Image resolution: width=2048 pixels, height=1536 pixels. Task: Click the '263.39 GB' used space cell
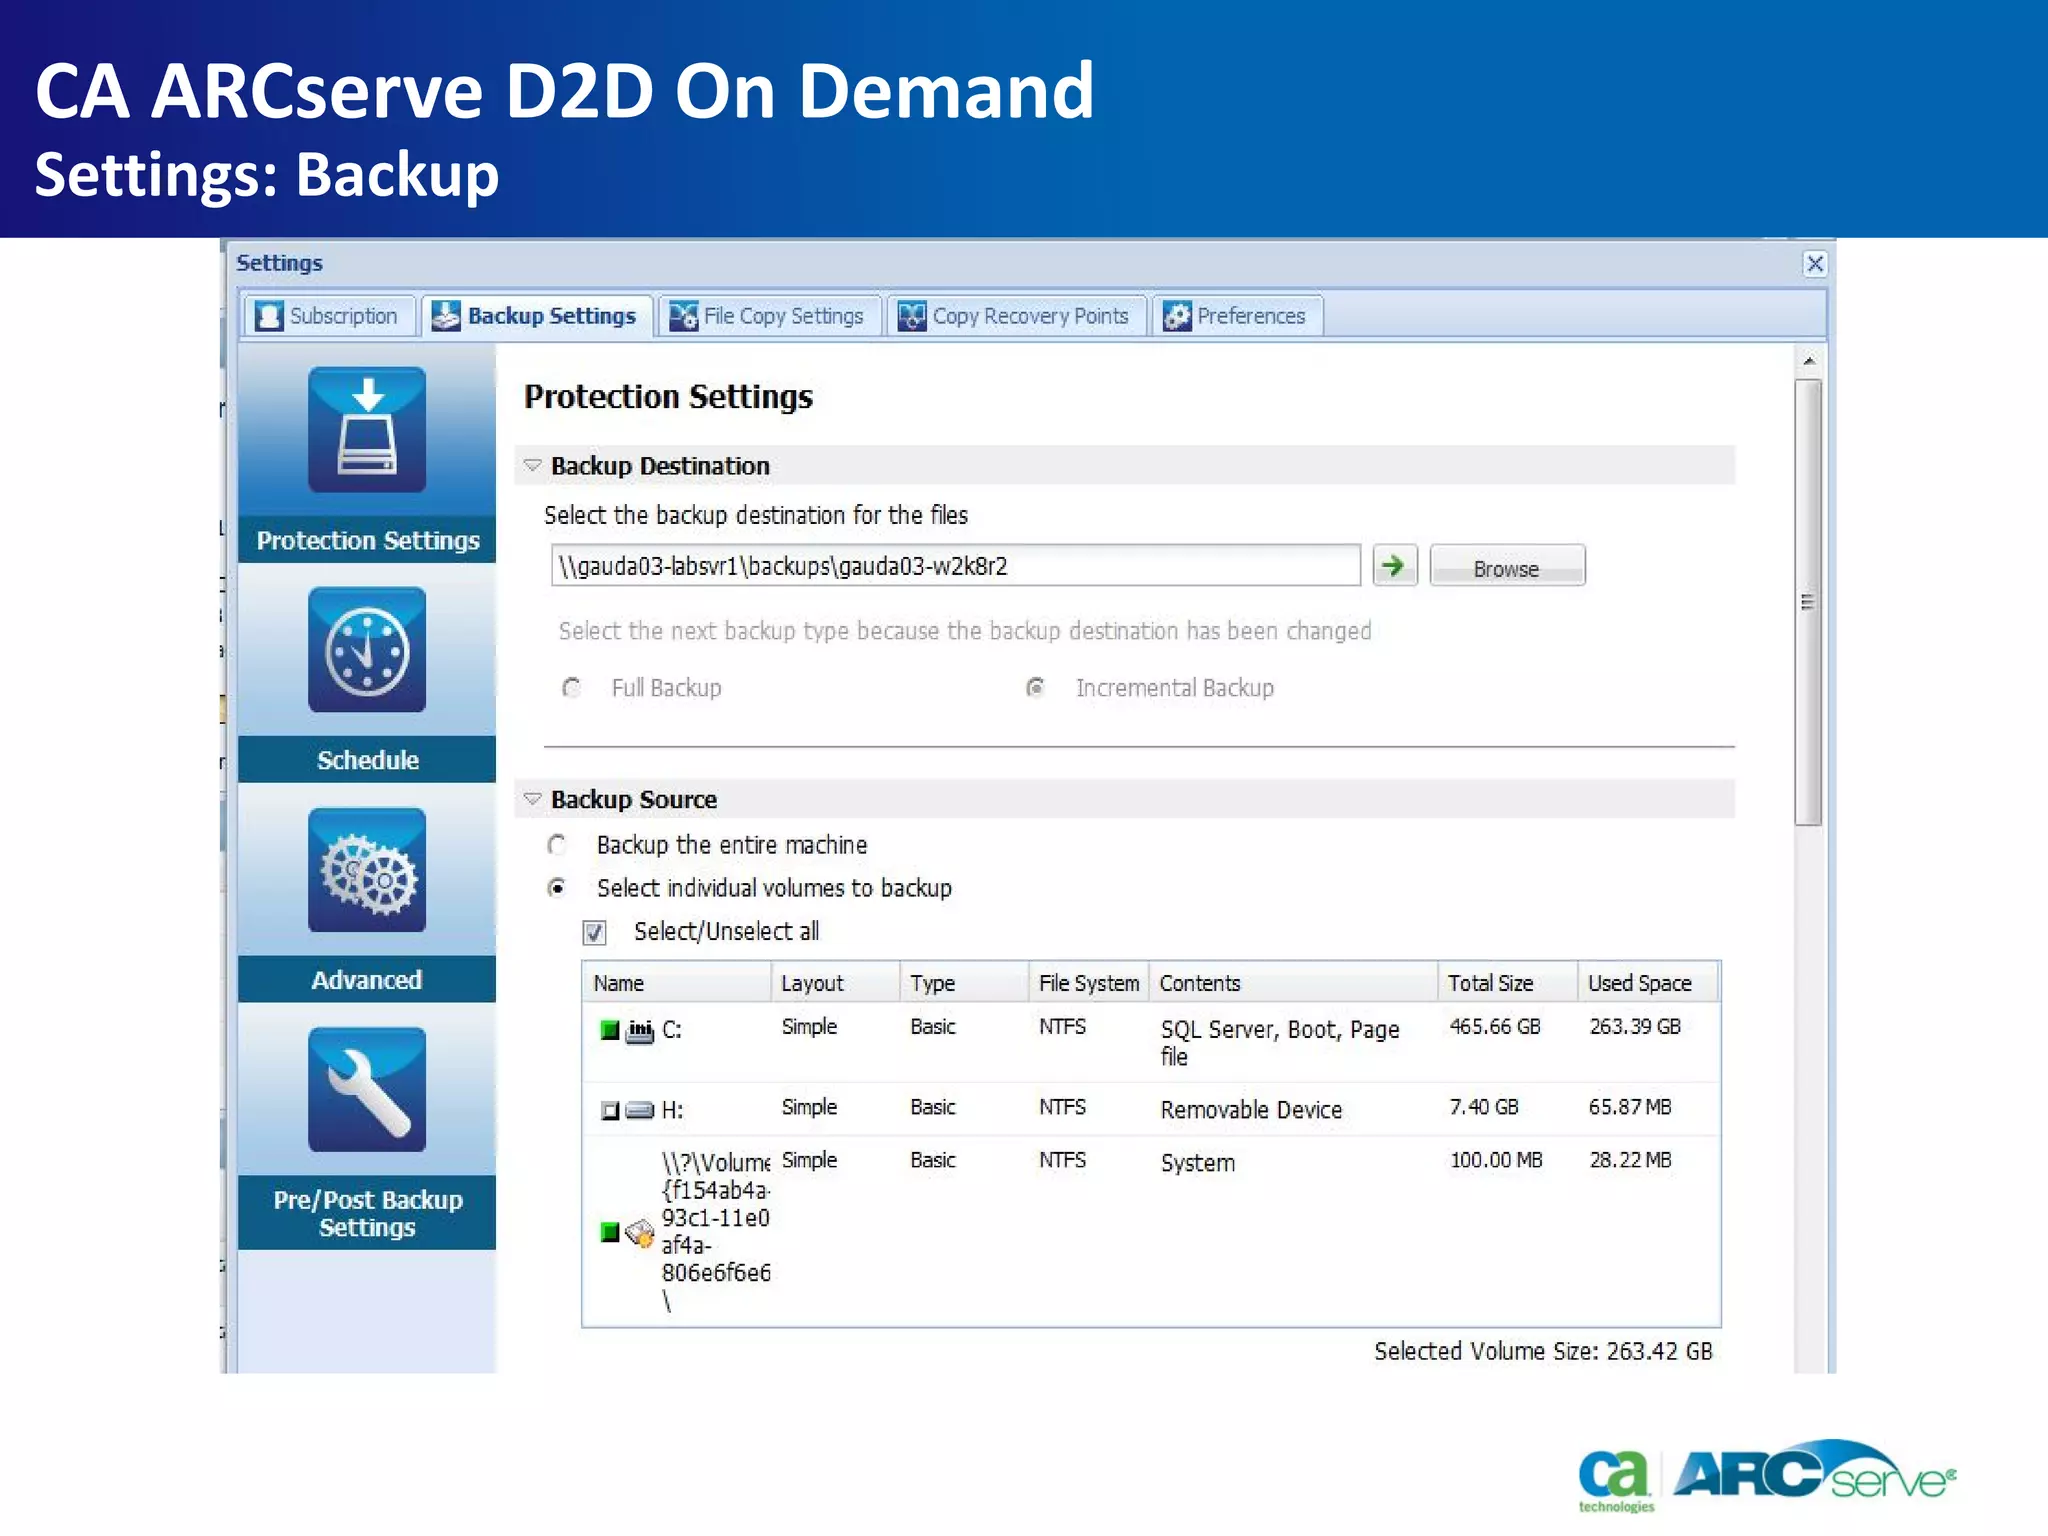click(1635, 1027)
